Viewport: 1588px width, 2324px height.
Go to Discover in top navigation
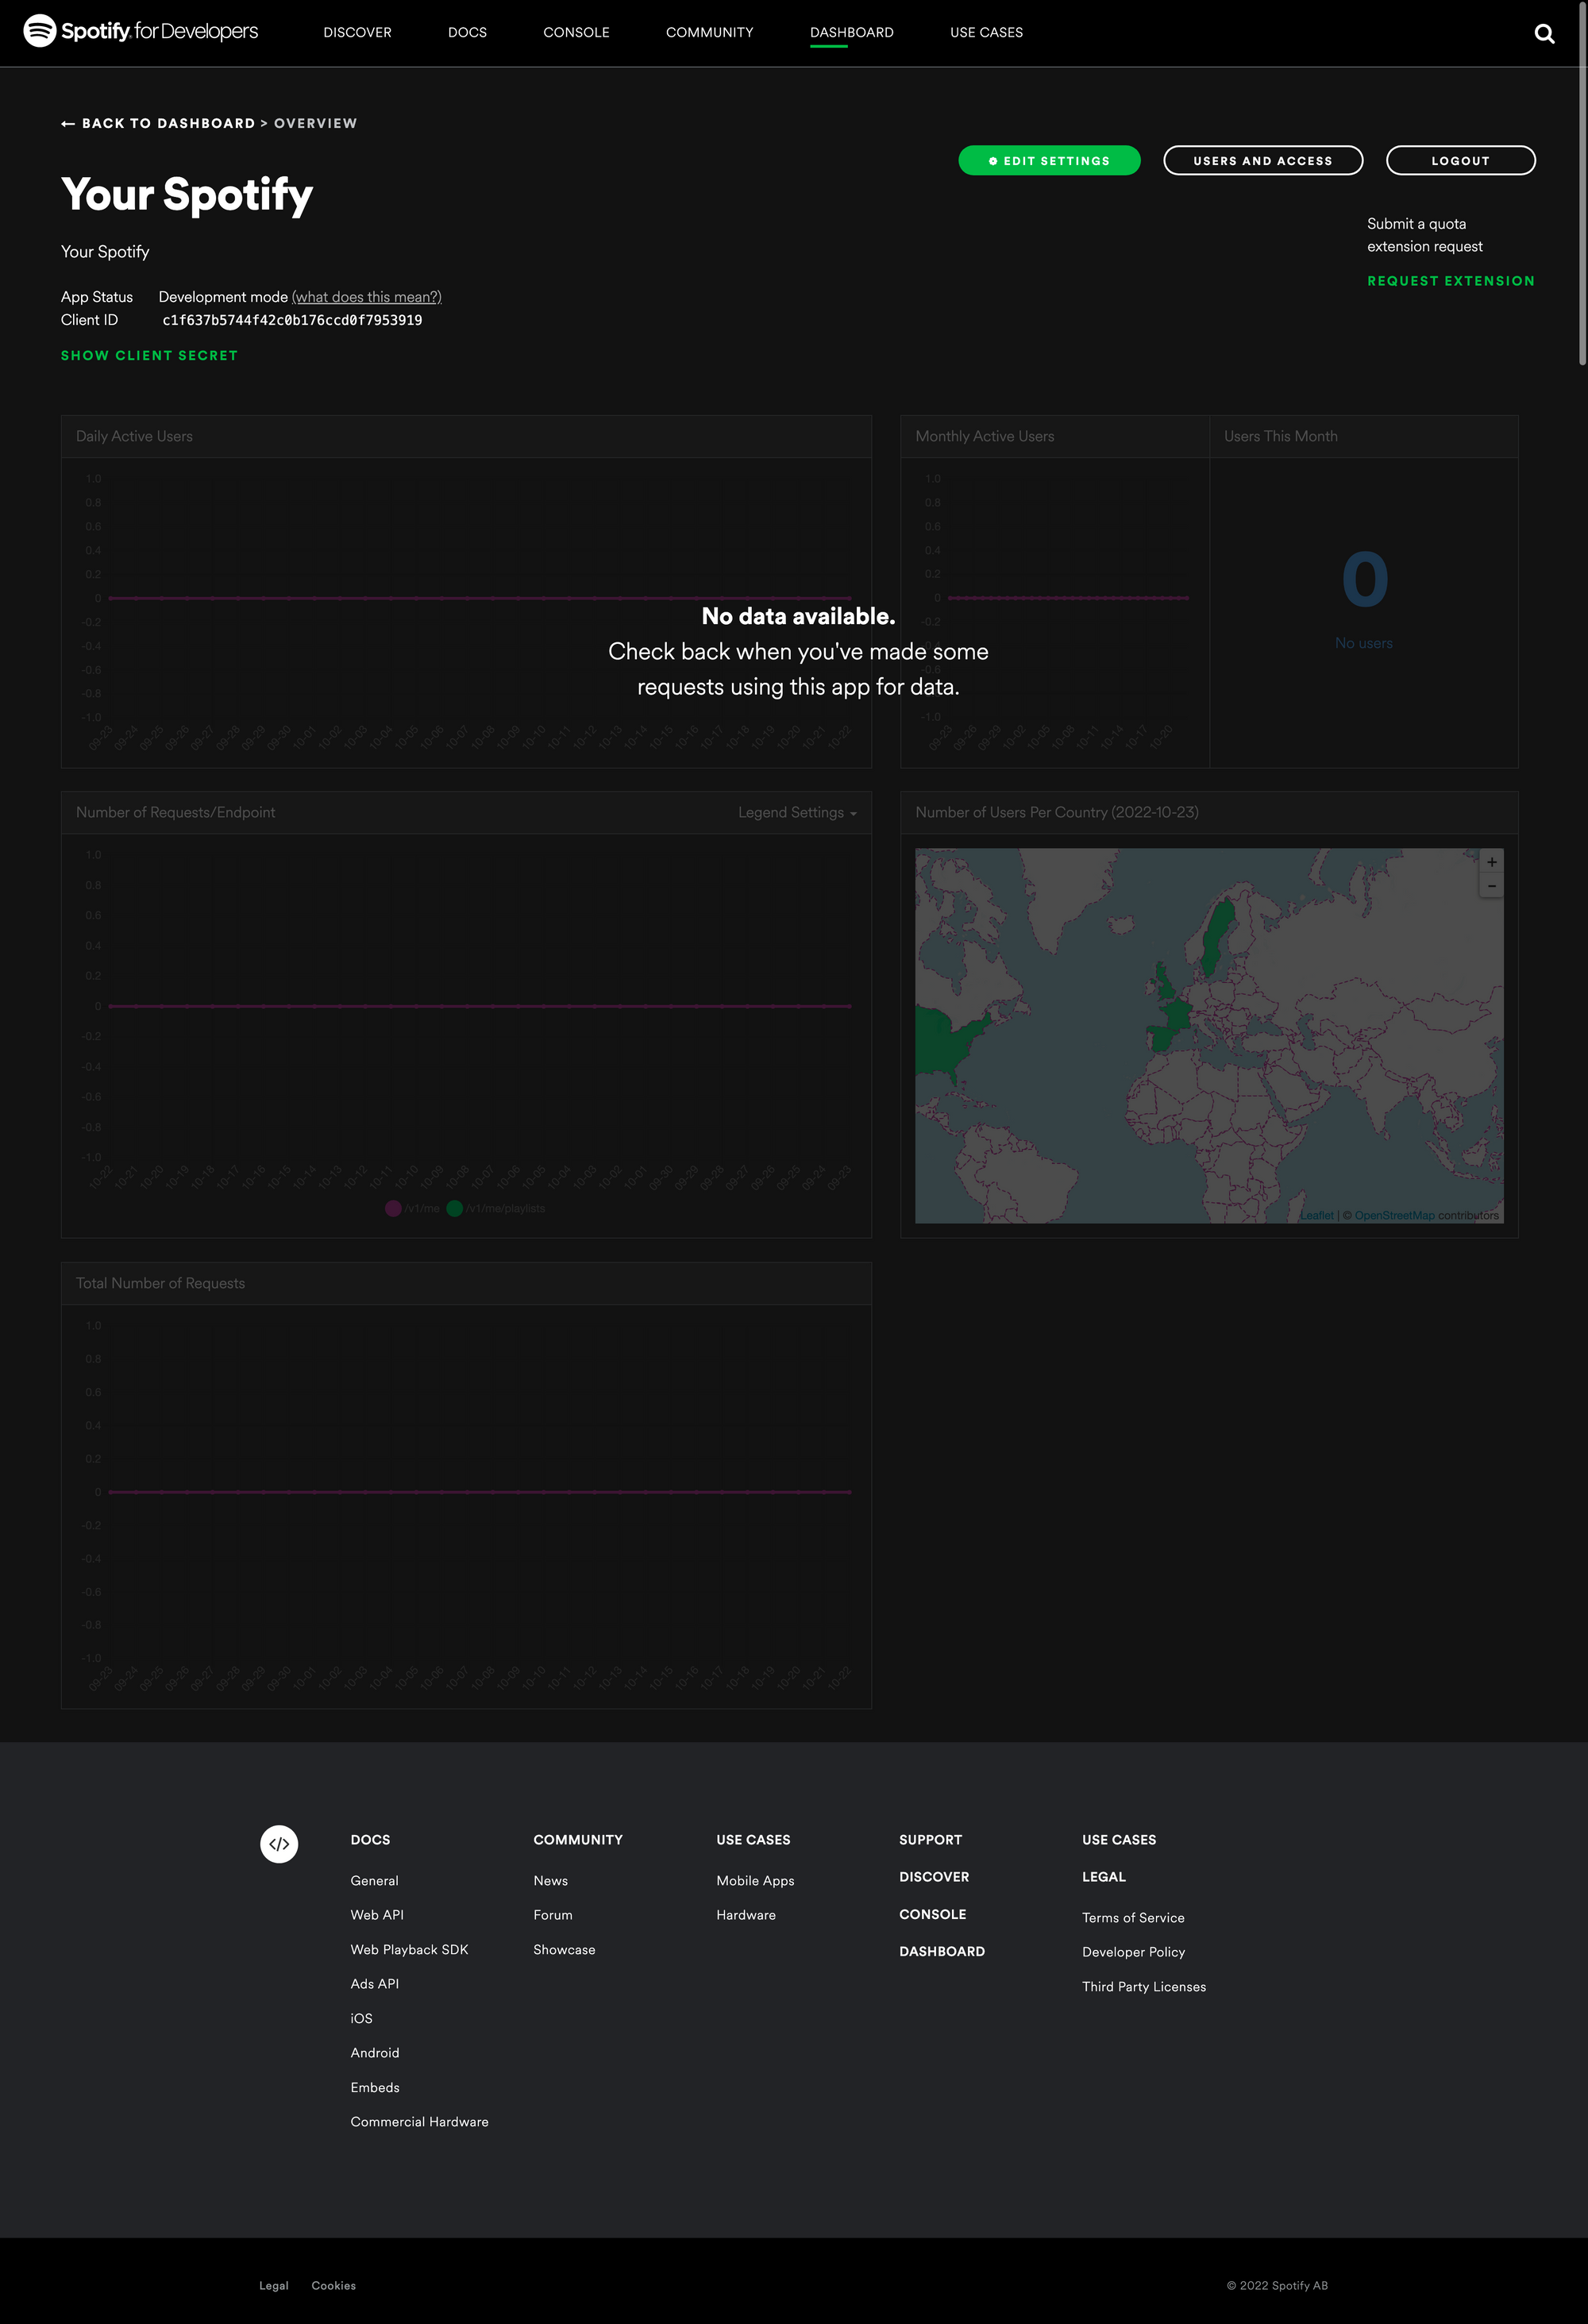[x=357, y=33]
